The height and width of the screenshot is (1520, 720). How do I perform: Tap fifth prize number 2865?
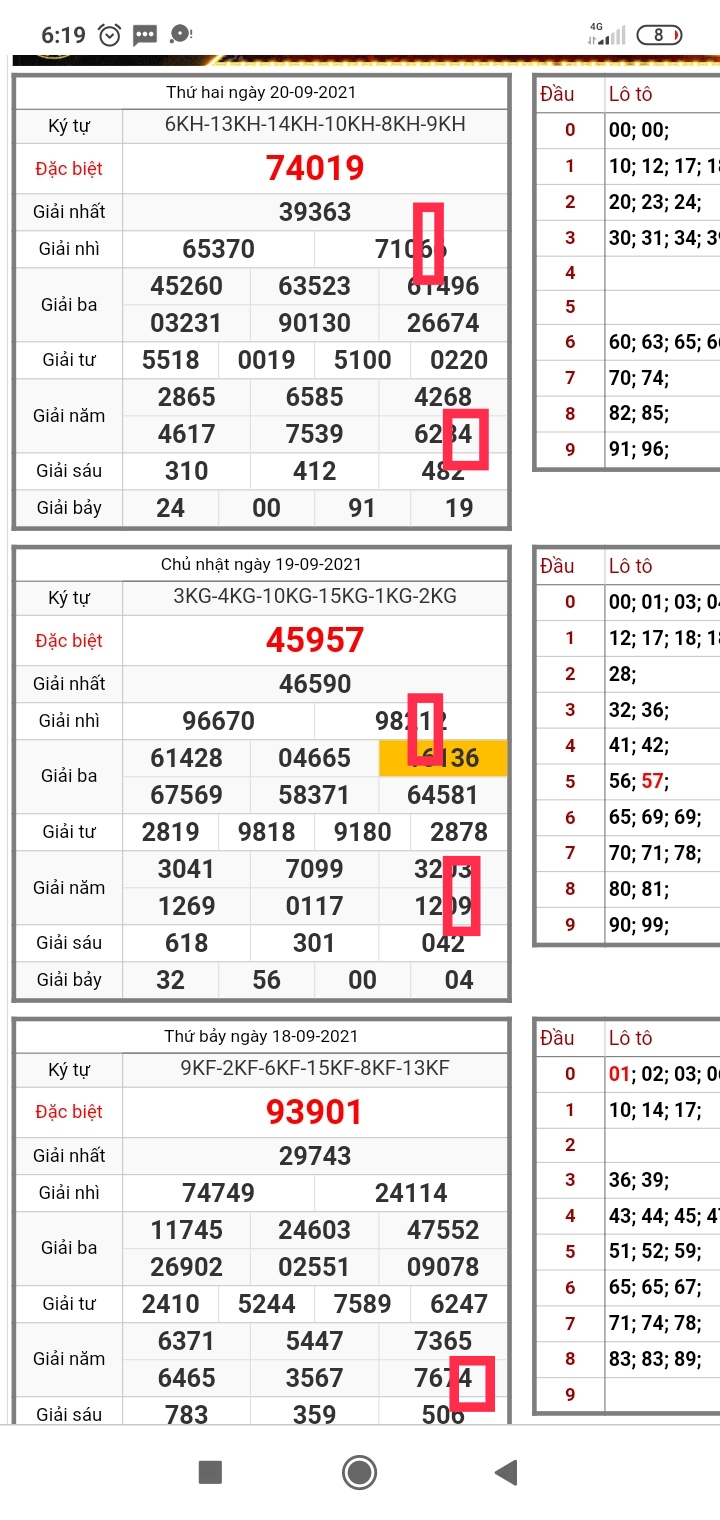point(187,397)
